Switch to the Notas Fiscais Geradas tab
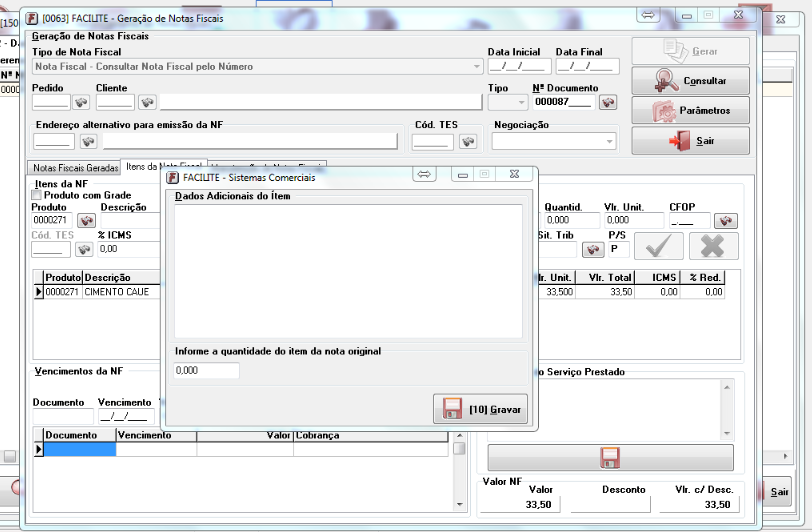This screenshot has height=532, width=812. pyautogui.click(x=75, y=168)
